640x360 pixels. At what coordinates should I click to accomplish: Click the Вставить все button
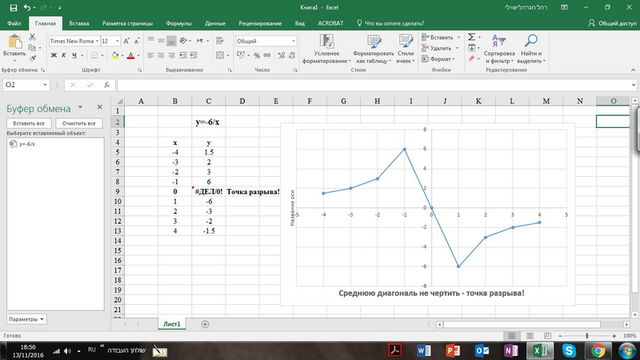click(29, 123)
